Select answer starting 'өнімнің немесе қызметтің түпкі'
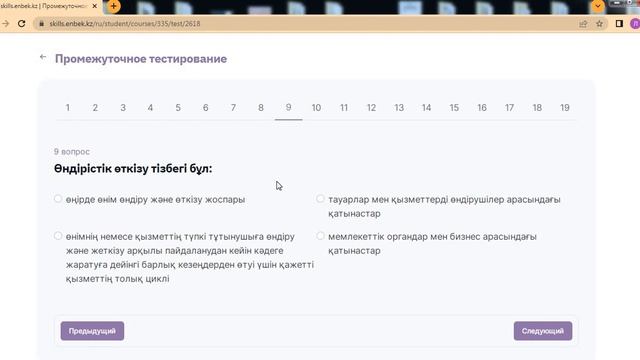Image resolution: width=640 pixels, height=360 pixels. coord(58,236)
